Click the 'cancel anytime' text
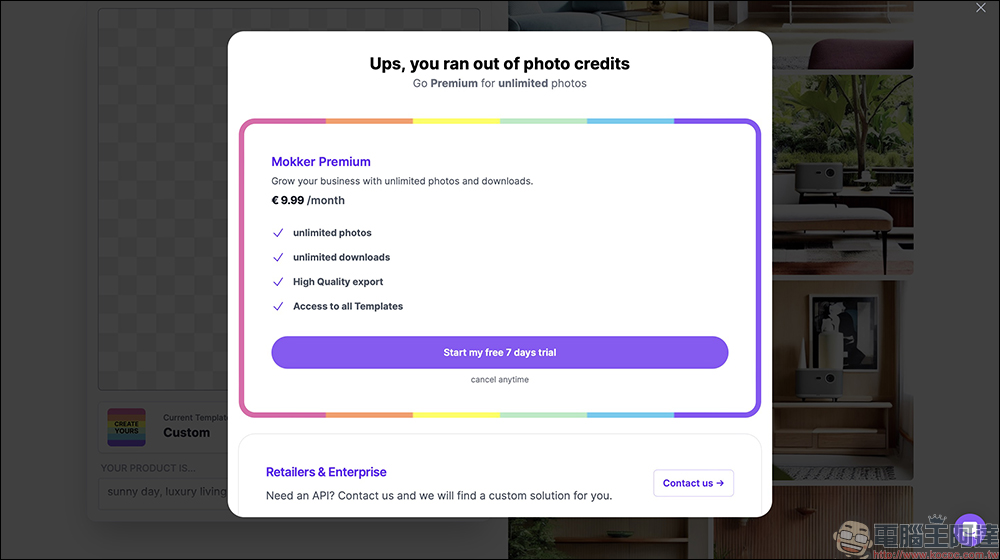This screenshot has height=560, width=1000. coord(499,380)
